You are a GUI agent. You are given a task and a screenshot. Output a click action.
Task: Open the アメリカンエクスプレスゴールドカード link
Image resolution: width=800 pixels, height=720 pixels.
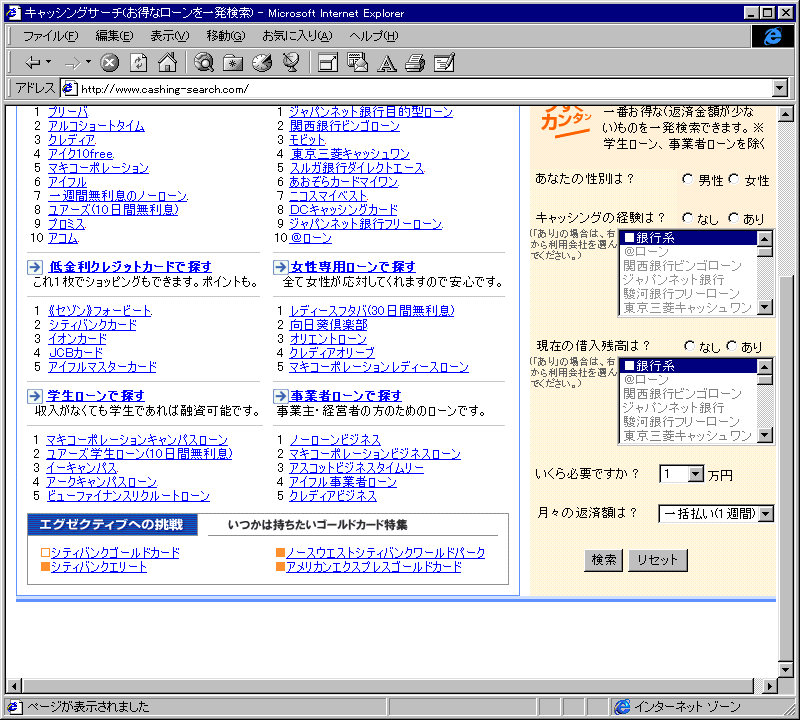coord(374,567)
